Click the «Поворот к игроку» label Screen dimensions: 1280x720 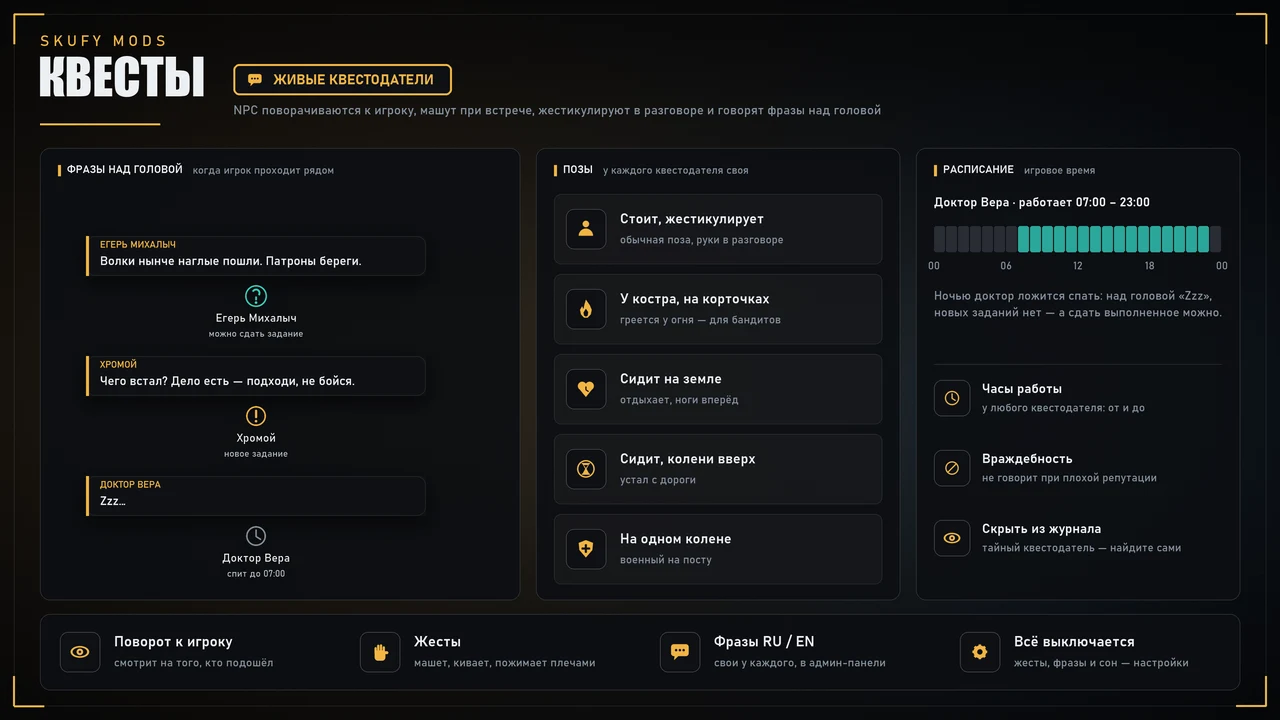pyautogui.click(x=173, y=642)
